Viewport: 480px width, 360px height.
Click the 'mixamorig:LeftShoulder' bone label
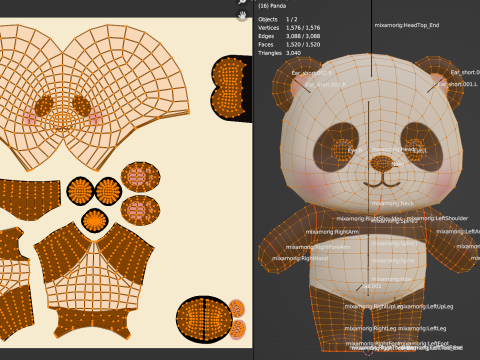coord(437,218)
